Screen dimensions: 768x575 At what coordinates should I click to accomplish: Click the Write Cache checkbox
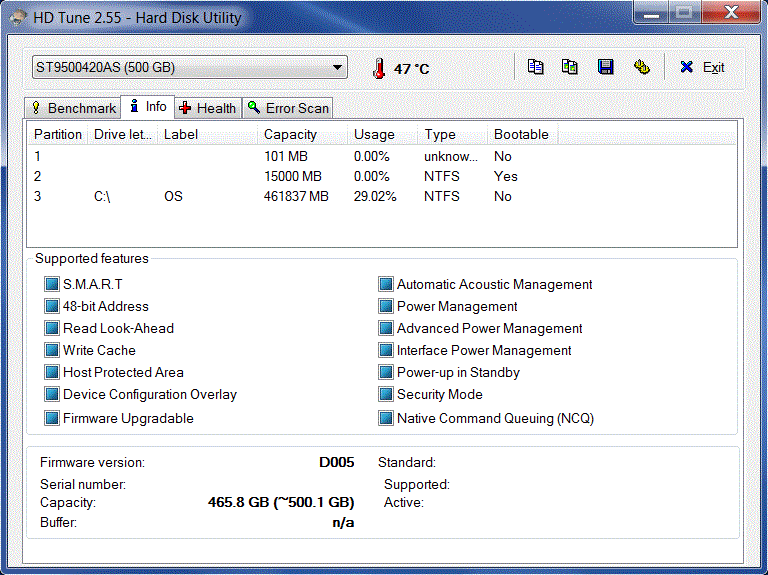coord(51,350)
